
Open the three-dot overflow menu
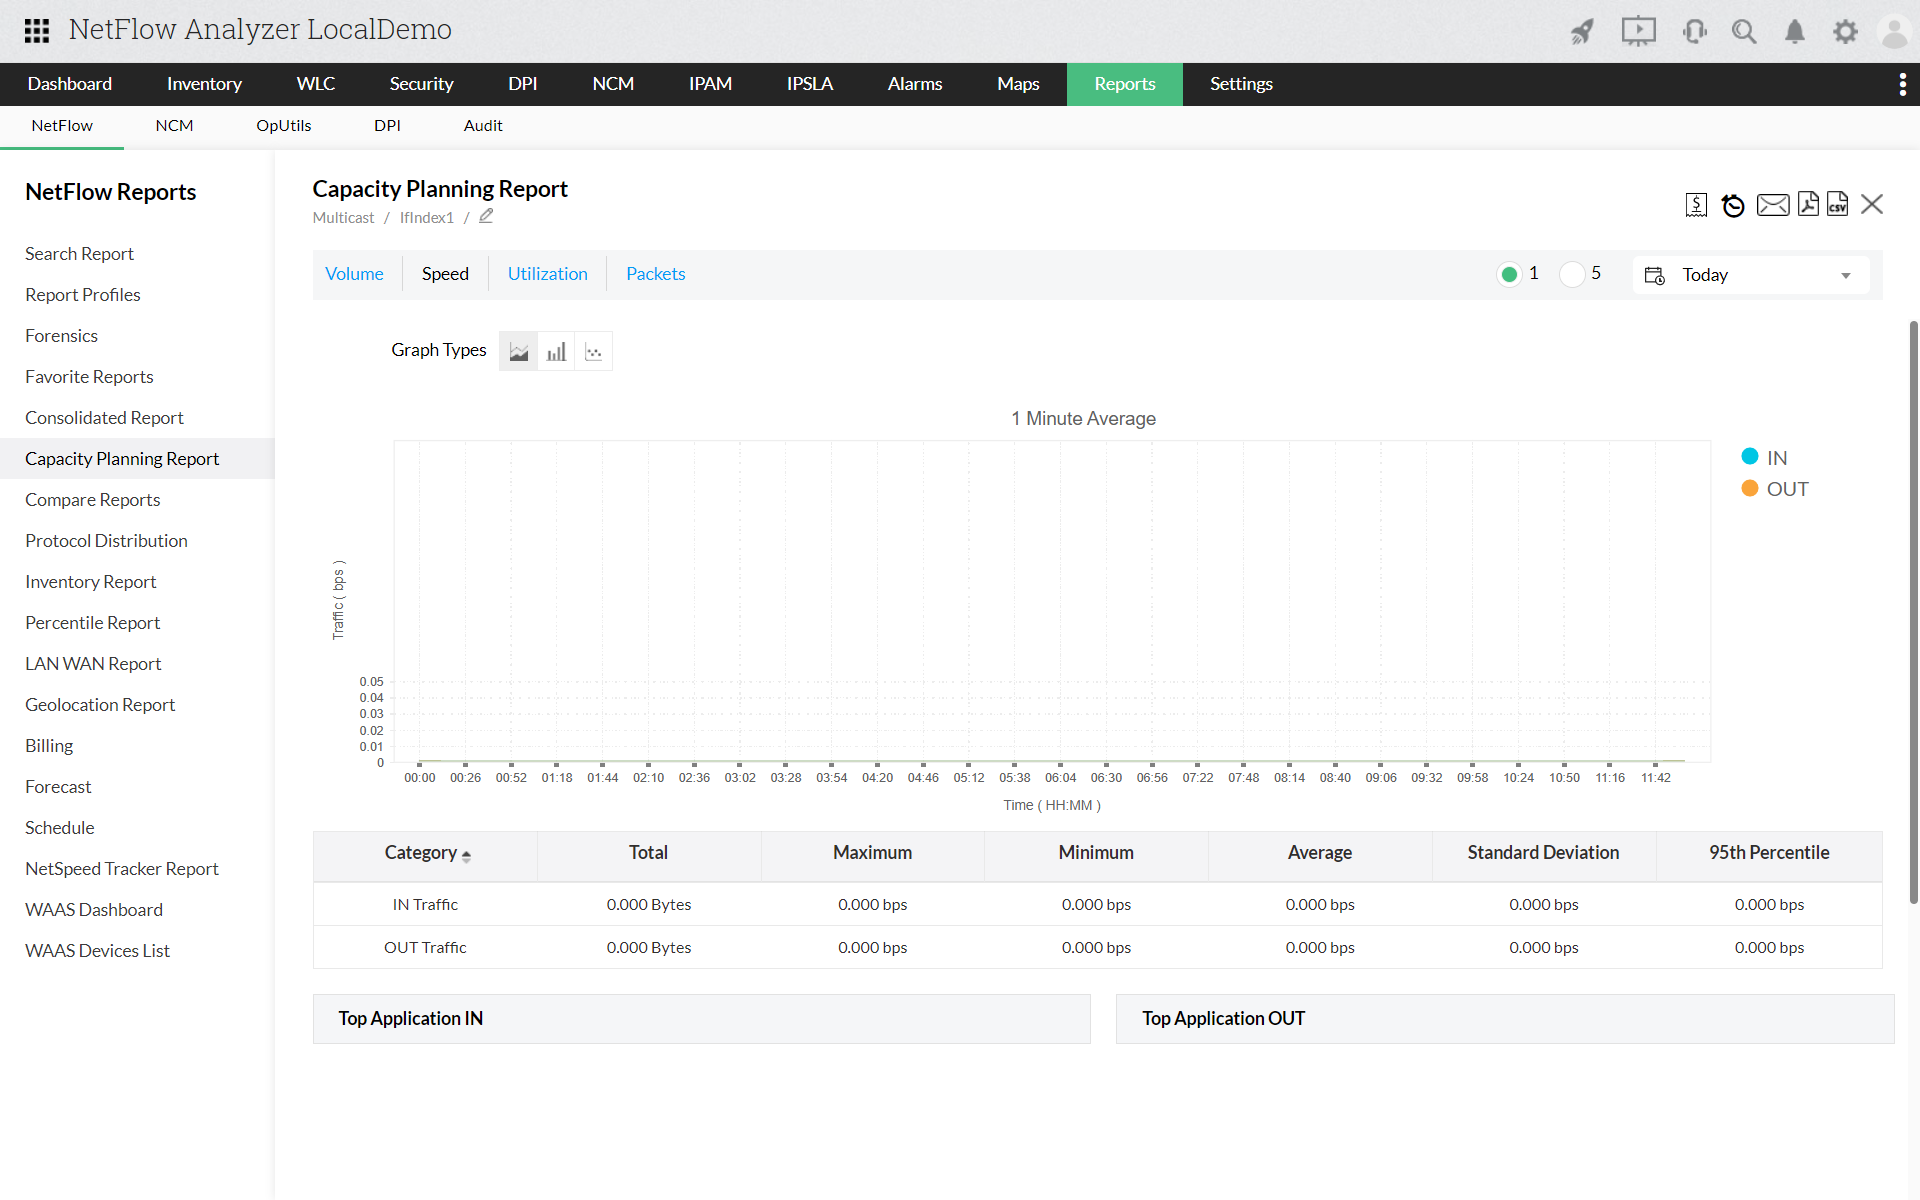(1902, 84)
